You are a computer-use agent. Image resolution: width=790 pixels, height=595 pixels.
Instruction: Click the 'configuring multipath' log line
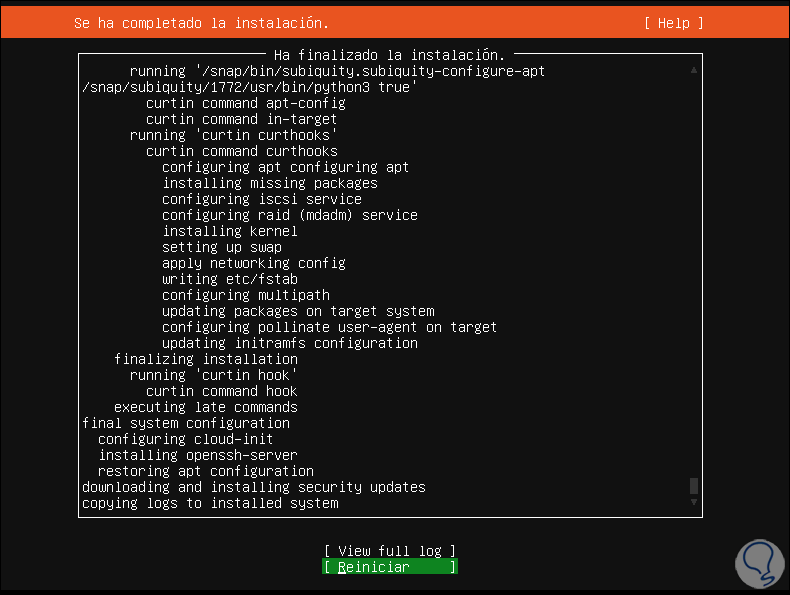pos(246,295)
